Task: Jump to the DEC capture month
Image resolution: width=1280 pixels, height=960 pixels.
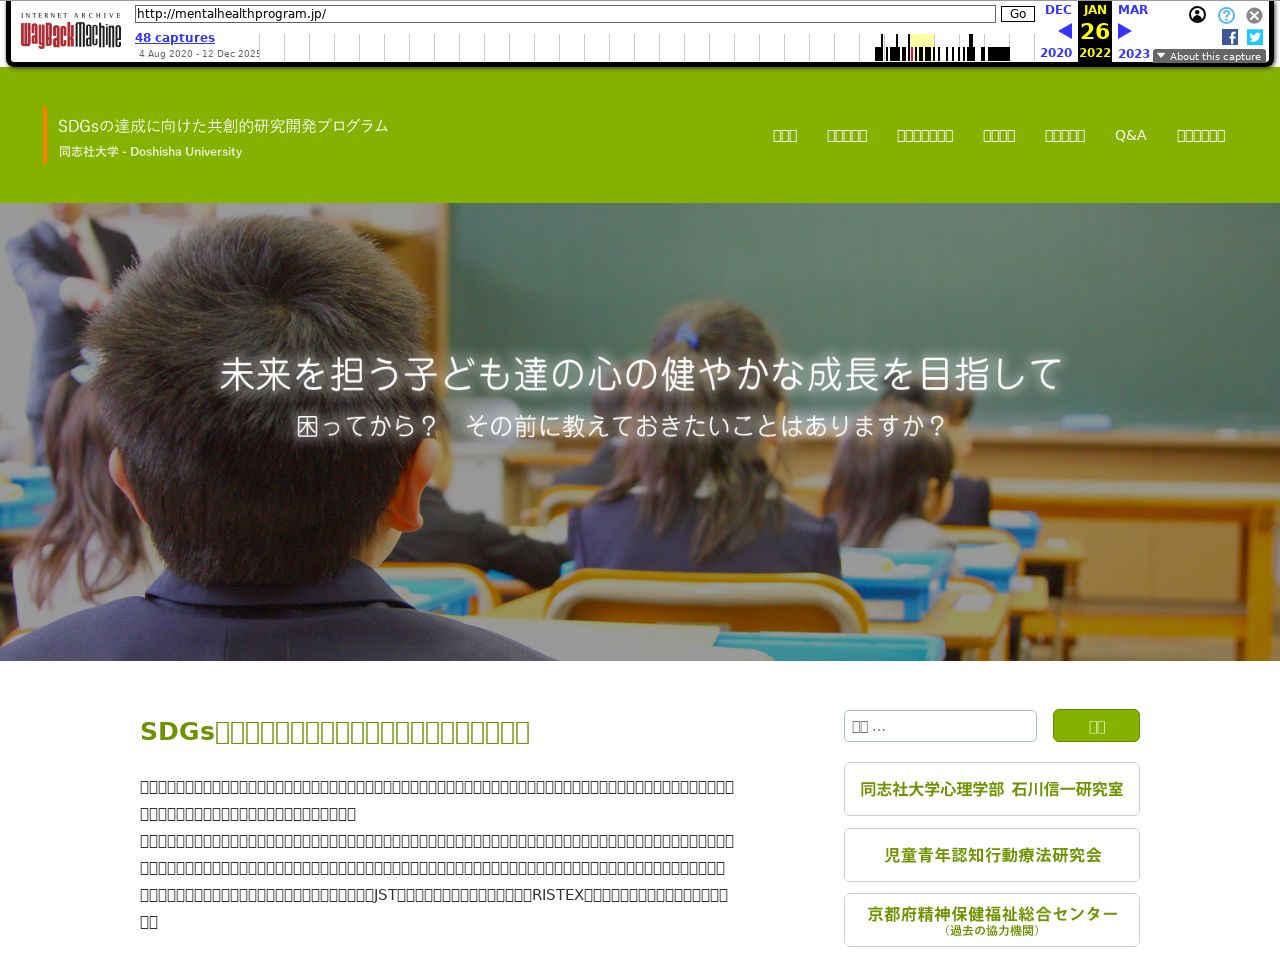Action: point(1058,10)
